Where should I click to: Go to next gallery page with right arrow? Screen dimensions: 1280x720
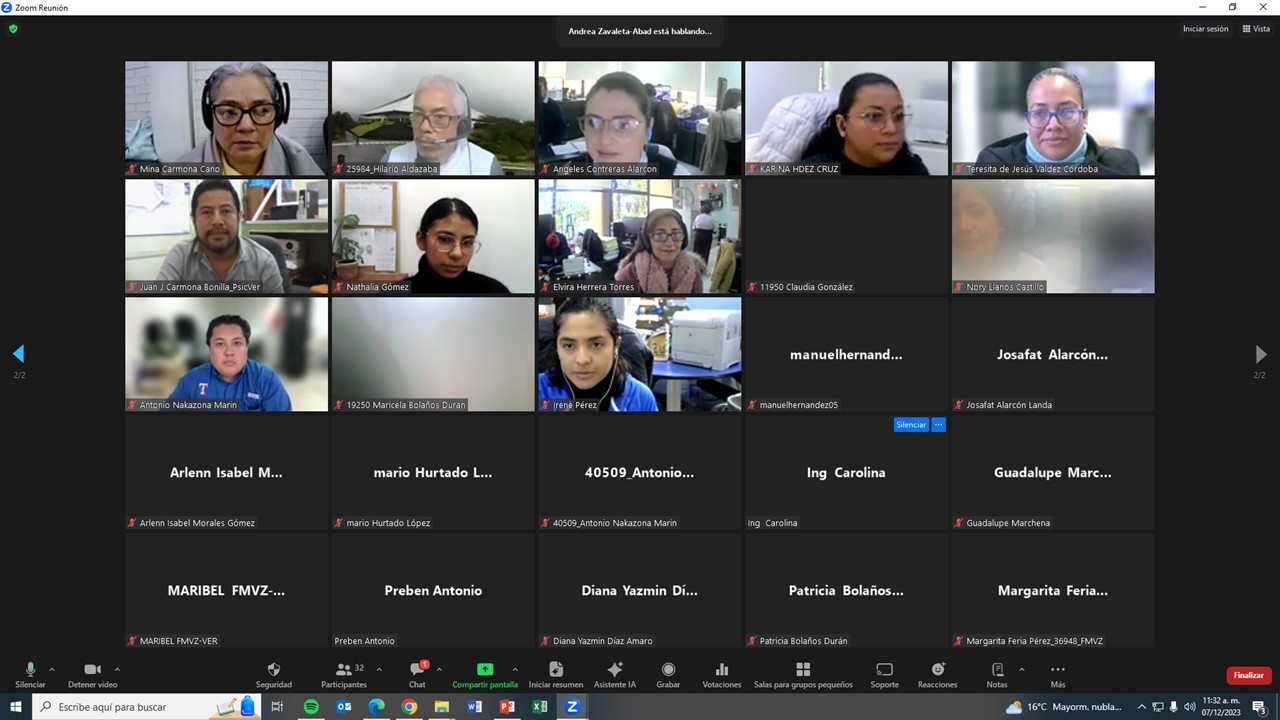pyautogui.click(x=1260, y=354)
